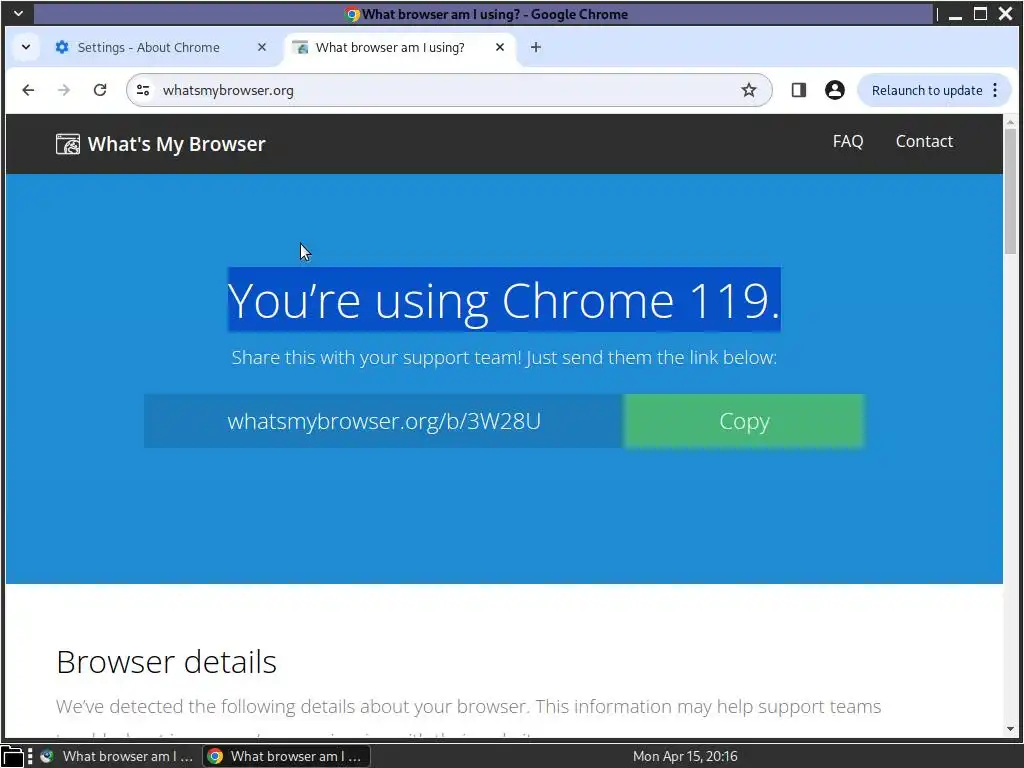Screen dimensions: 1024x768
Task: Click the We've detected the following details text
Action: coord(468,706)
